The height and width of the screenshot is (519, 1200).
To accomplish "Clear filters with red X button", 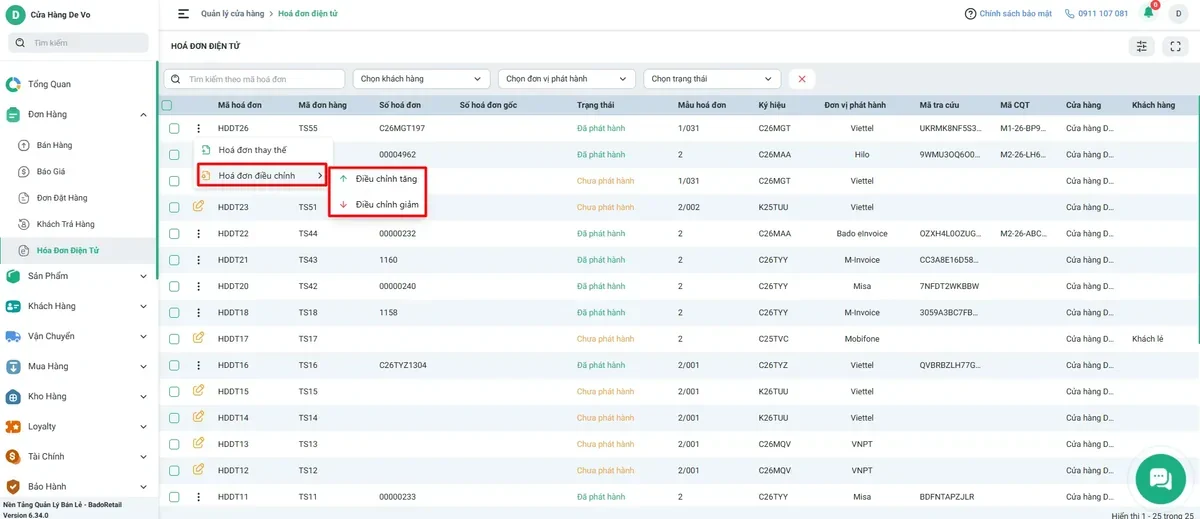I will point(801,79).
